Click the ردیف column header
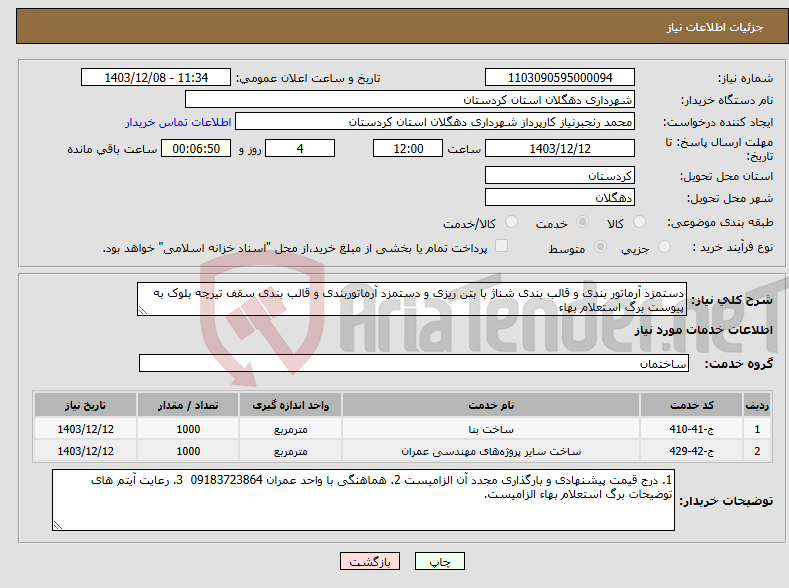The height and width of the screenshot is (588, 789). 757,405
